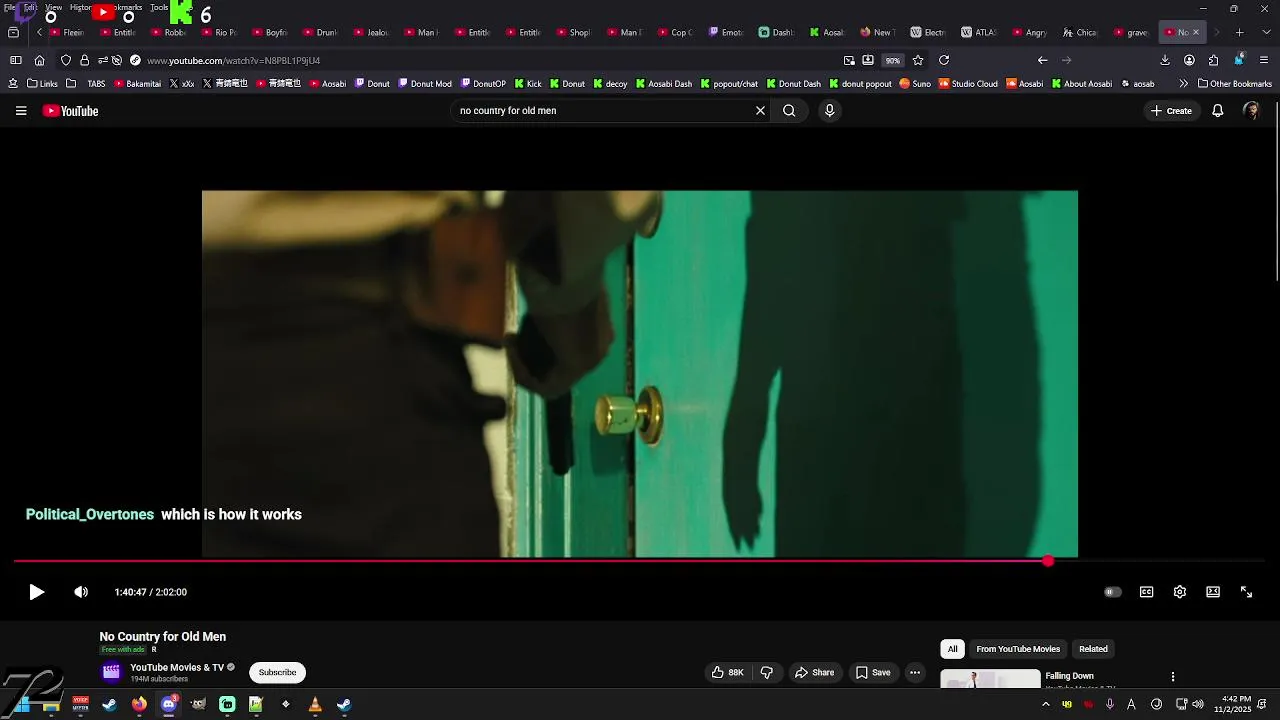
Task: Play the No Country for Old Men video
Action: pyautogui.click(x=36, y=592)
